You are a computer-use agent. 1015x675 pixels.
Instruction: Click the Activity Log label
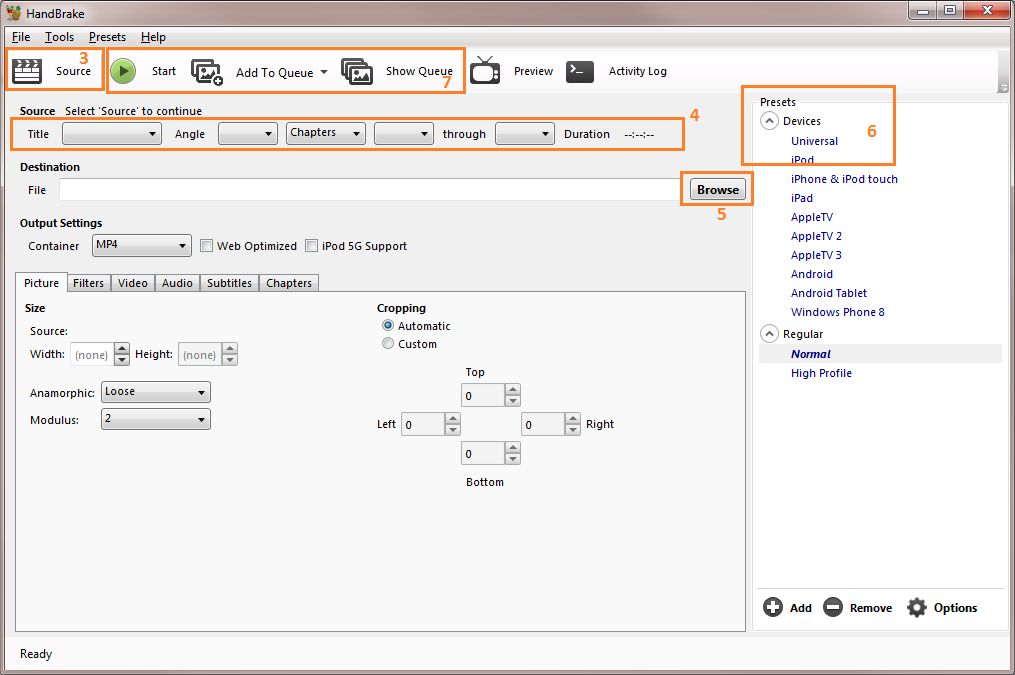638,71
